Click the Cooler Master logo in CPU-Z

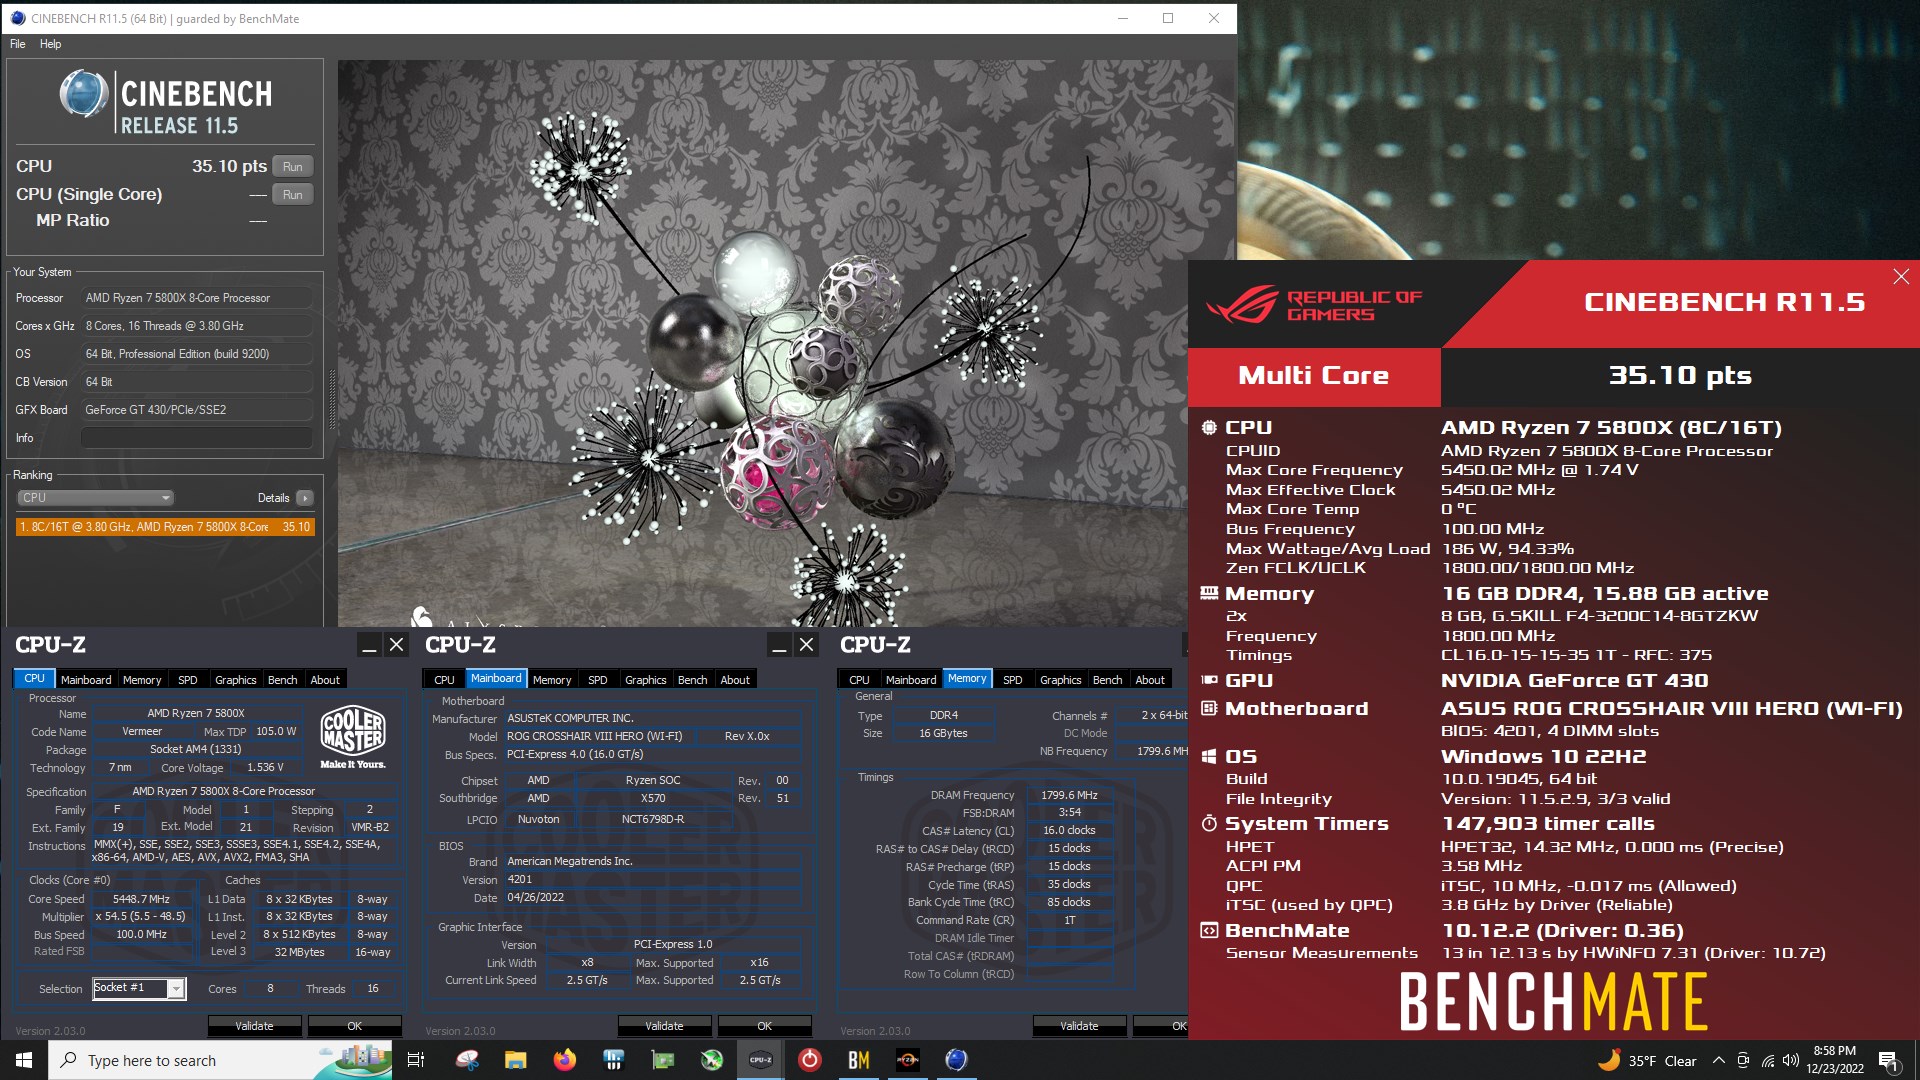click(353, 737)
